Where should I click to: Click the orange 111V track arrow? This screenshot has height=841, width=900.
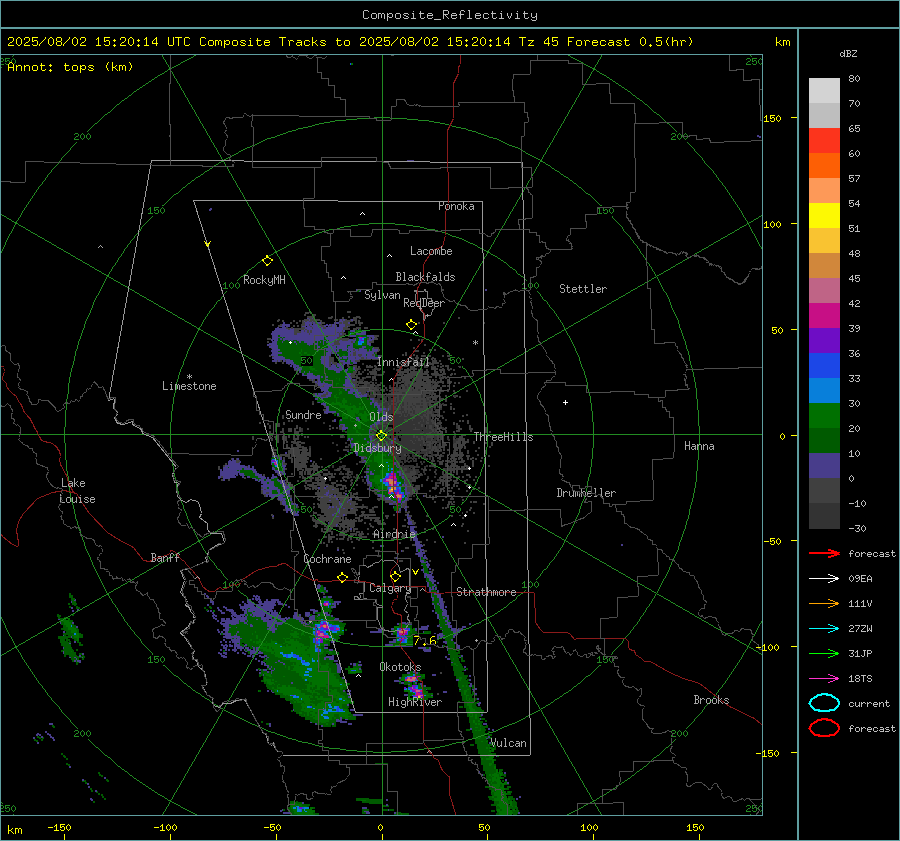point(824,603)
